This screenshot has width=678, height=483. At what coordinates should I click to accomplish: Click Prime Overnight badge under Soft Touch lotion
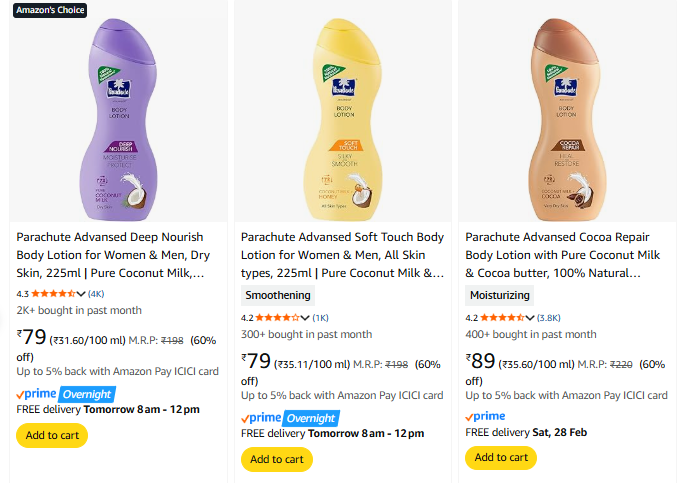pyautogui.click(x=290, y=417)
